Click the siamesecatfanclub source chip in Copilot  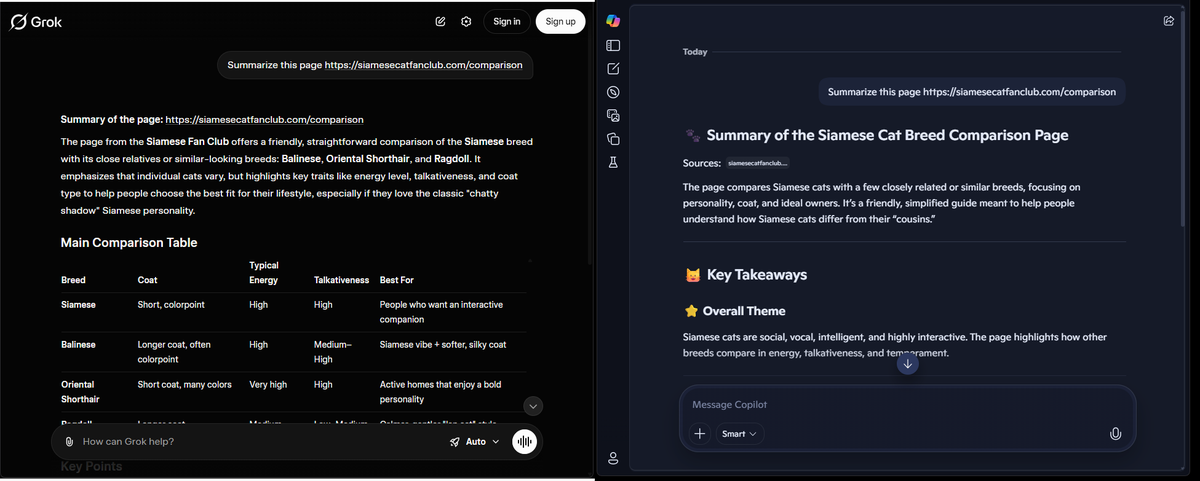pos(758,162)
